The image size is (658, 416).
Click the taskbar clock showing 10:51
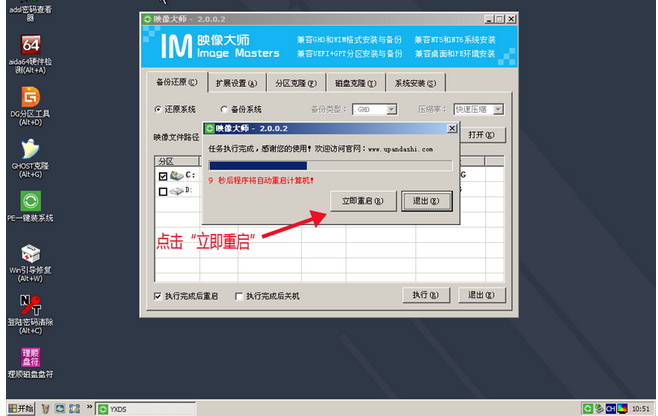(640, 408)
